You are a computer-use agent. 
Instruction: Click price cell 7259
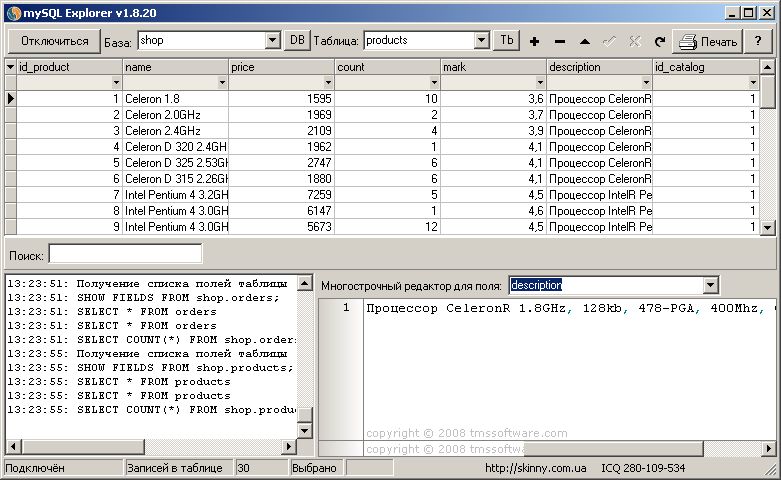282,195
